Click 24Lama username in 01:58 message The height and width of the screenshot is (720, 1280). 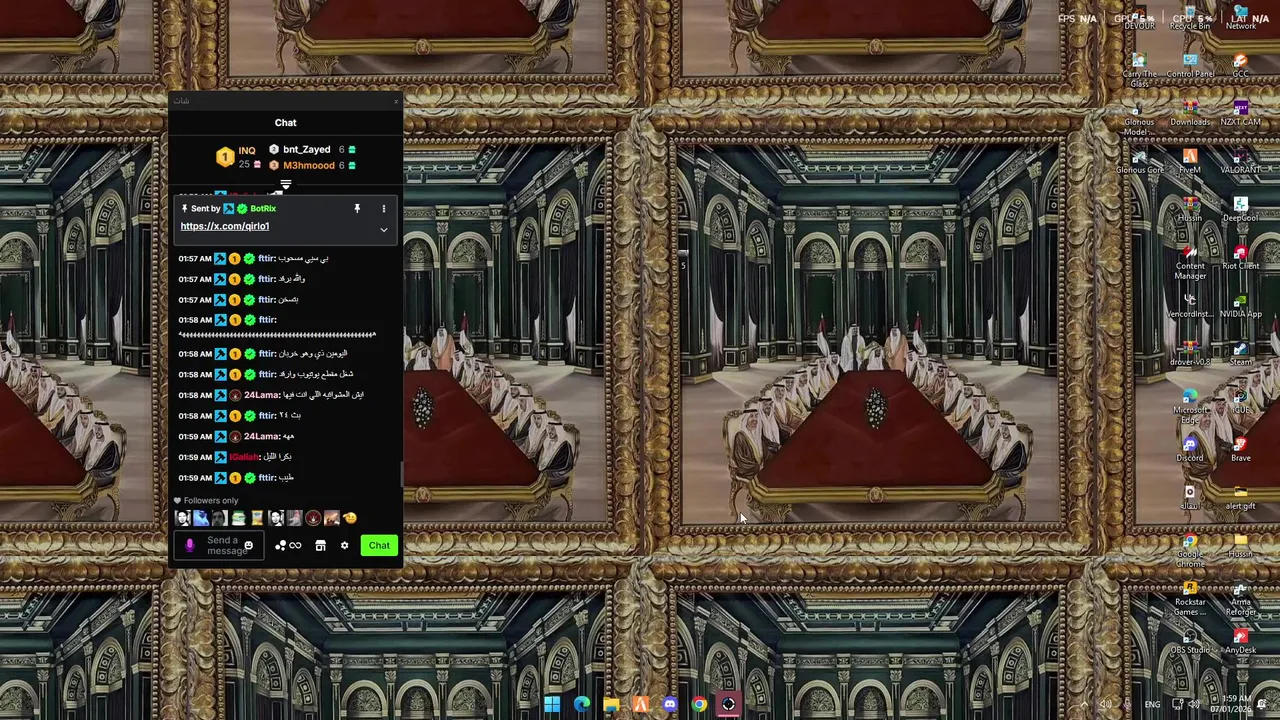261,395
